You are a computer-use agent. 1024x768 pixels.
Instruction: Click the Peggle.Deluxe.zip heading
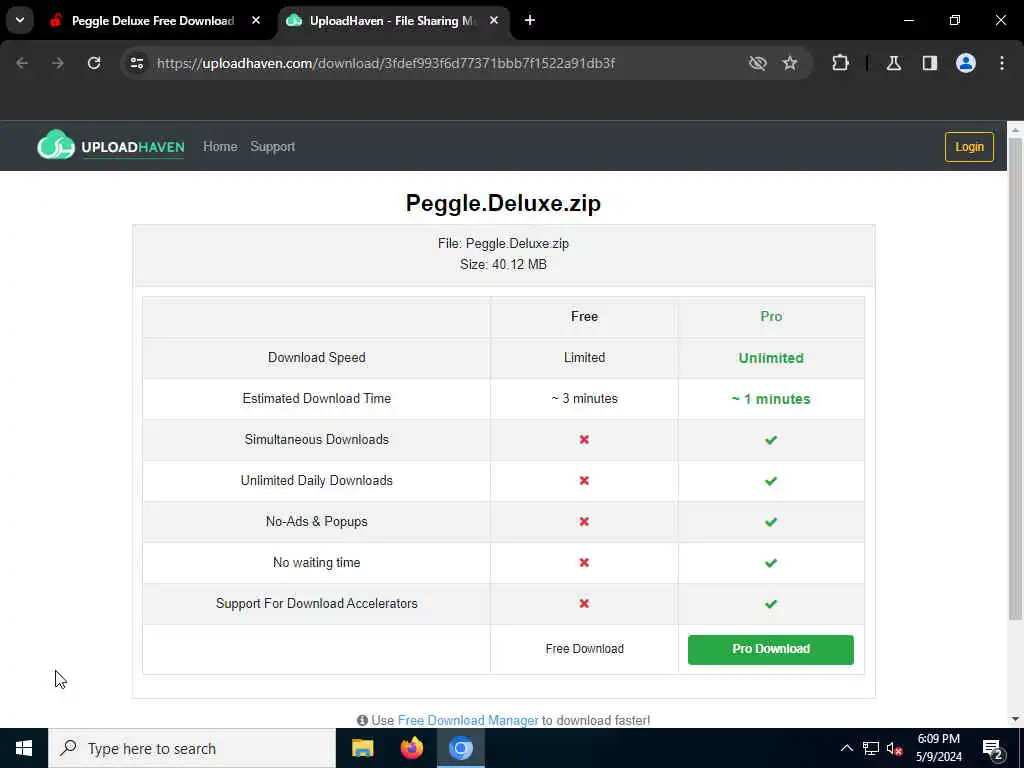pos(503,203)
